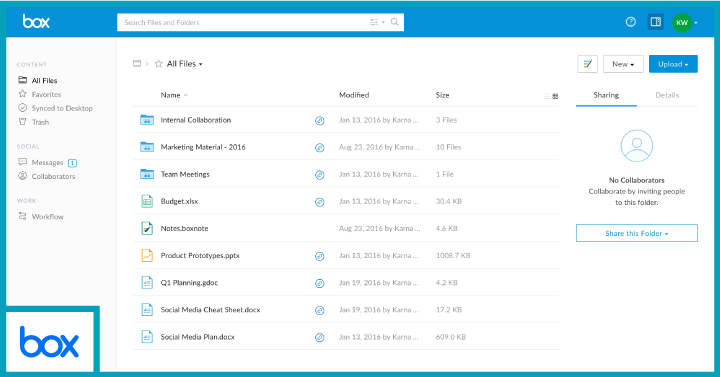This screenshot has height=377, width=720.
Task: Open Social Media Cheat Sheet.docx file name
Action: click(210, 309)
